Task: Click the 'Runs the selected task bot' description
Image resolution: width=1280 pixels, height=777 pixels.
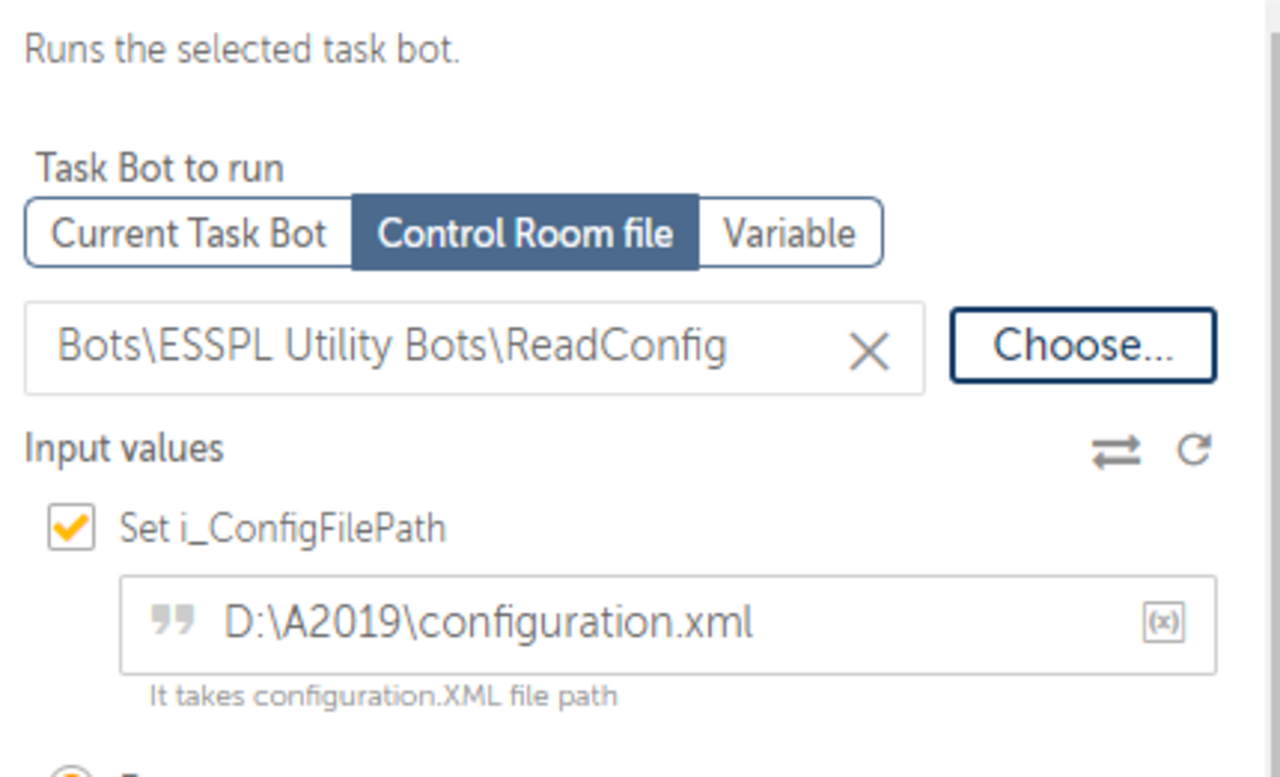Action: 242,49
